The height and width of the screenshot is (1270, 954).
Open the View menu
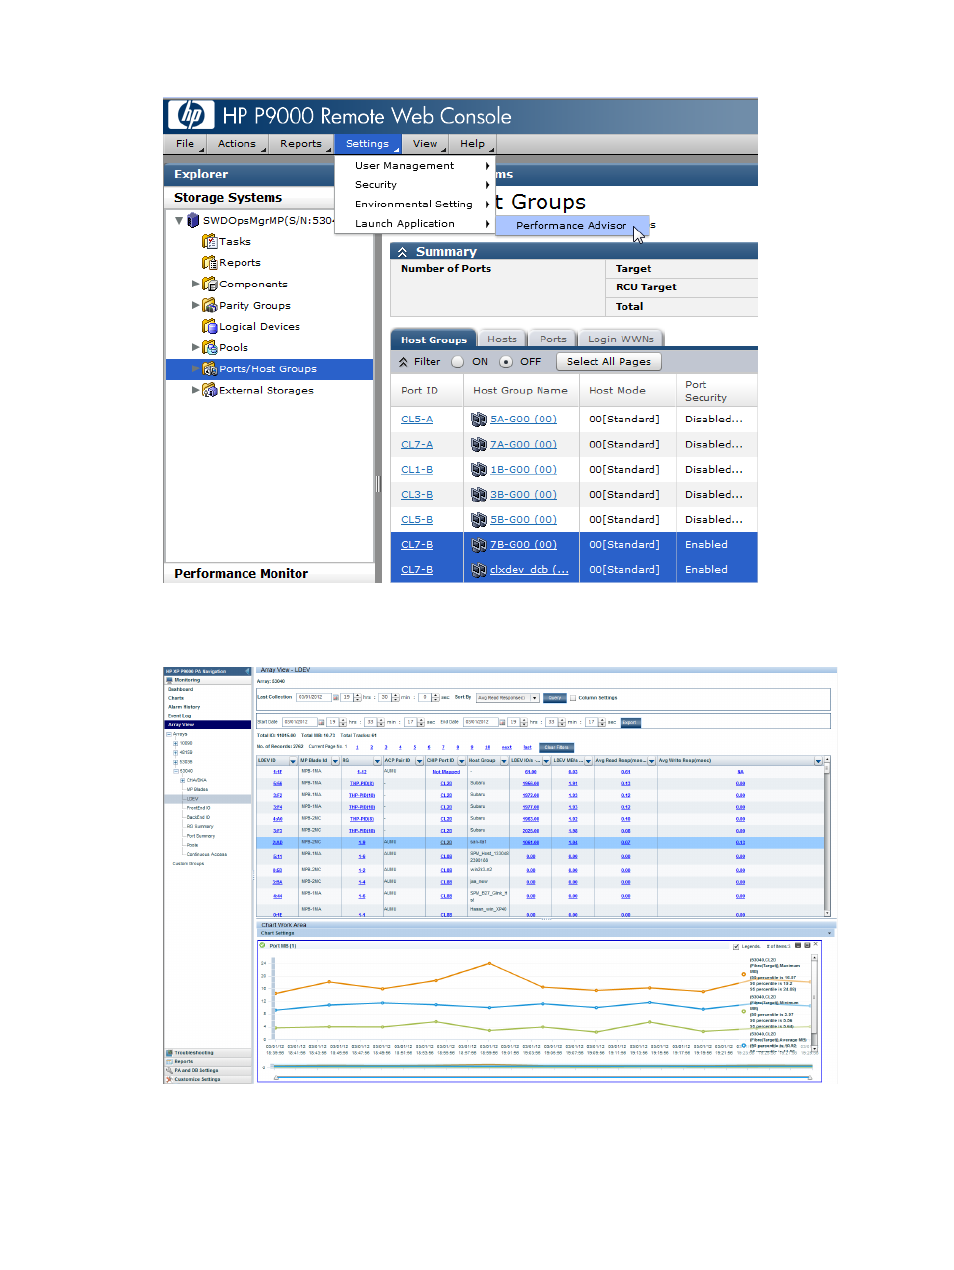[425, 144]
